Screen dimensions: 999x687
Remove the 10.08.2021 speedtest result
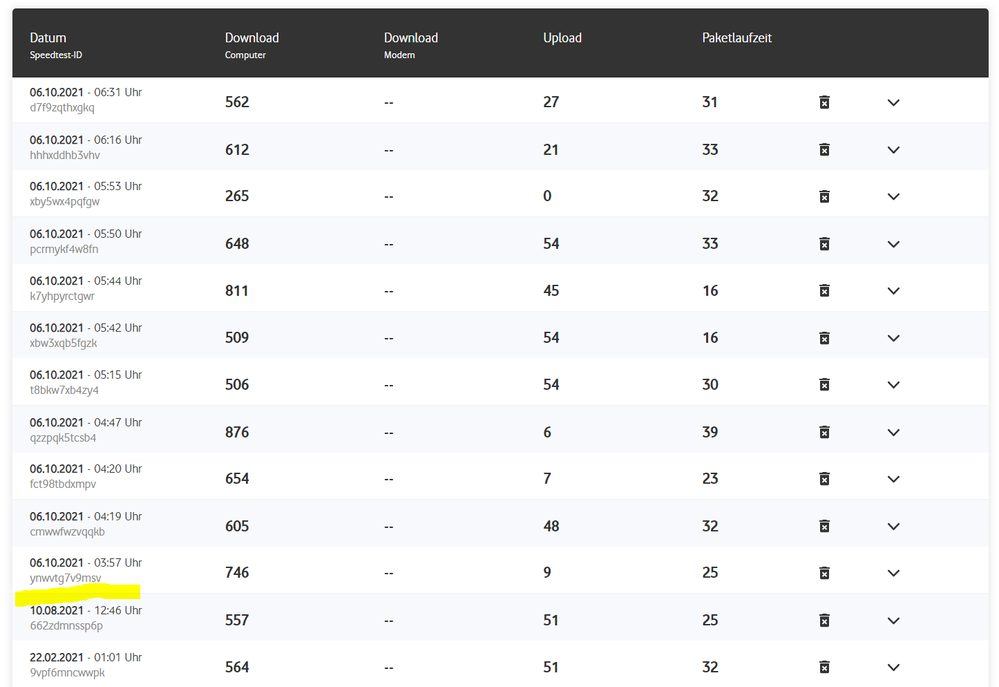(824, 620)
